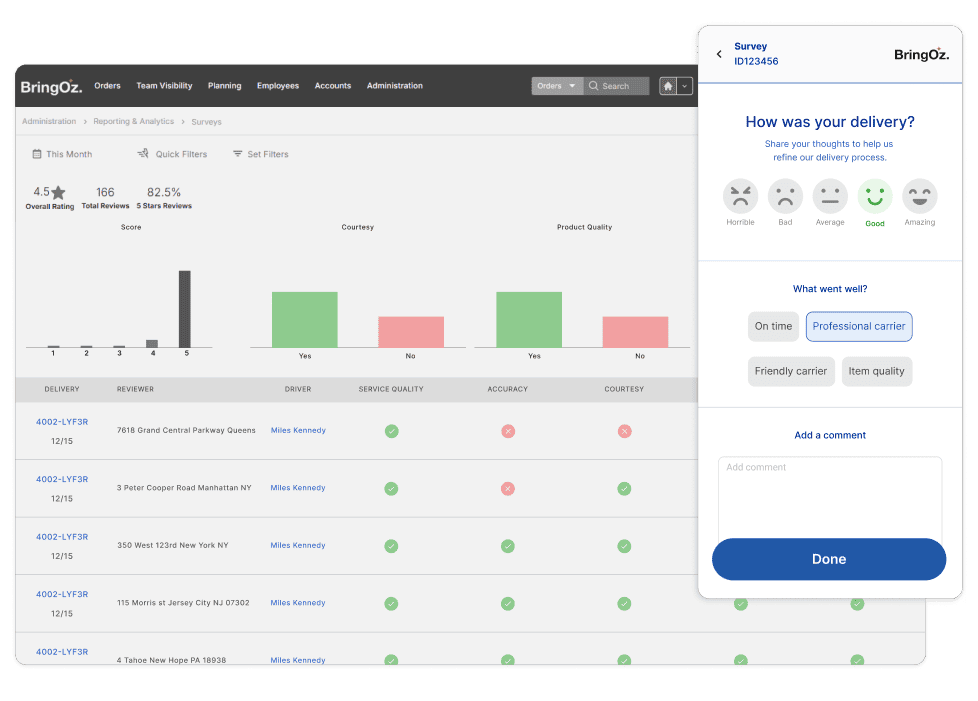
Task: Open delivery 4002-LYF3R for 350 West 123rd
Action: point(62,536)
